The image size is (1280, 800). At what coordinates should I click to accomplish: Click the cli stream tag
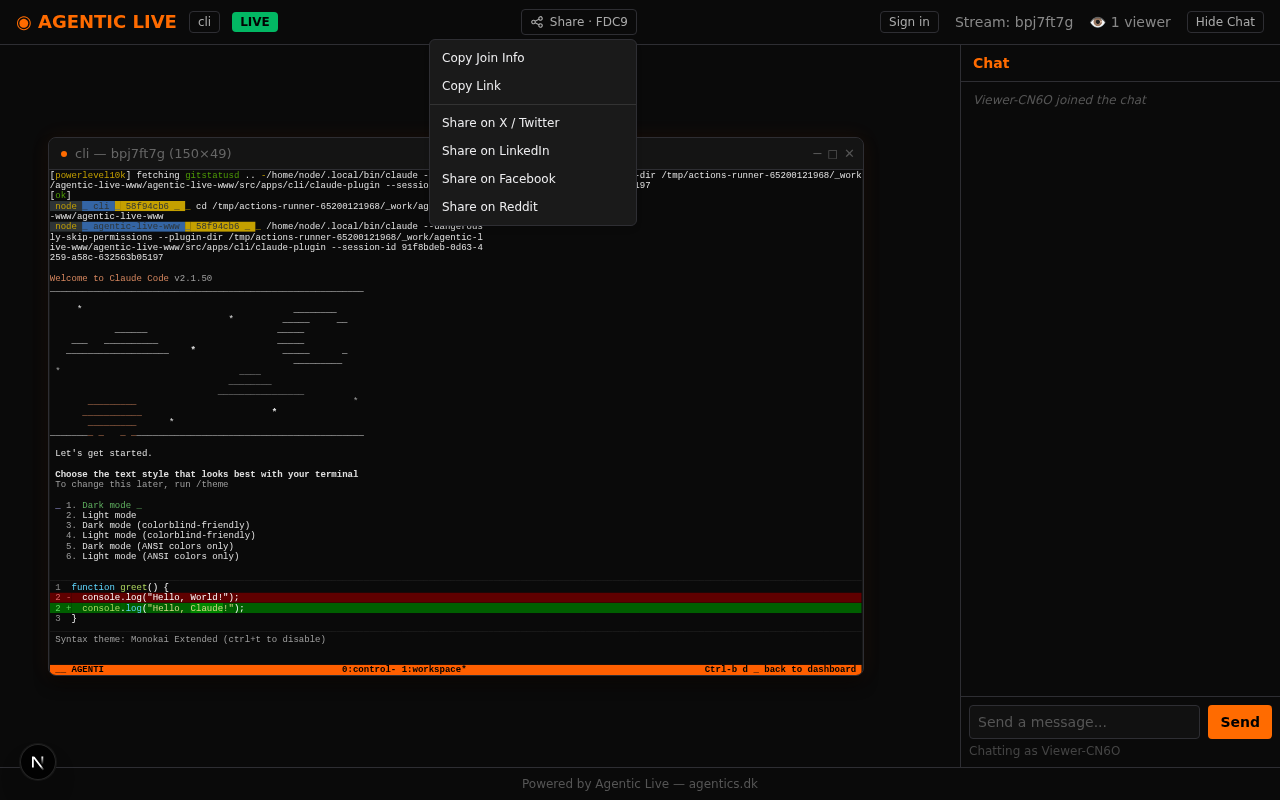click(204, 22)
